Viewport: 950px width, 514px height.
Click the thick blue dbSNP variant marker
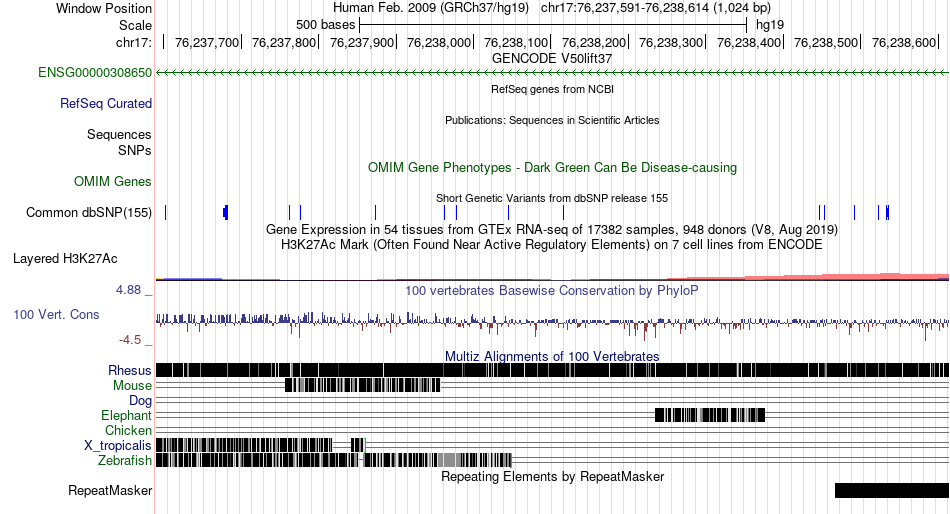(225, 213)
